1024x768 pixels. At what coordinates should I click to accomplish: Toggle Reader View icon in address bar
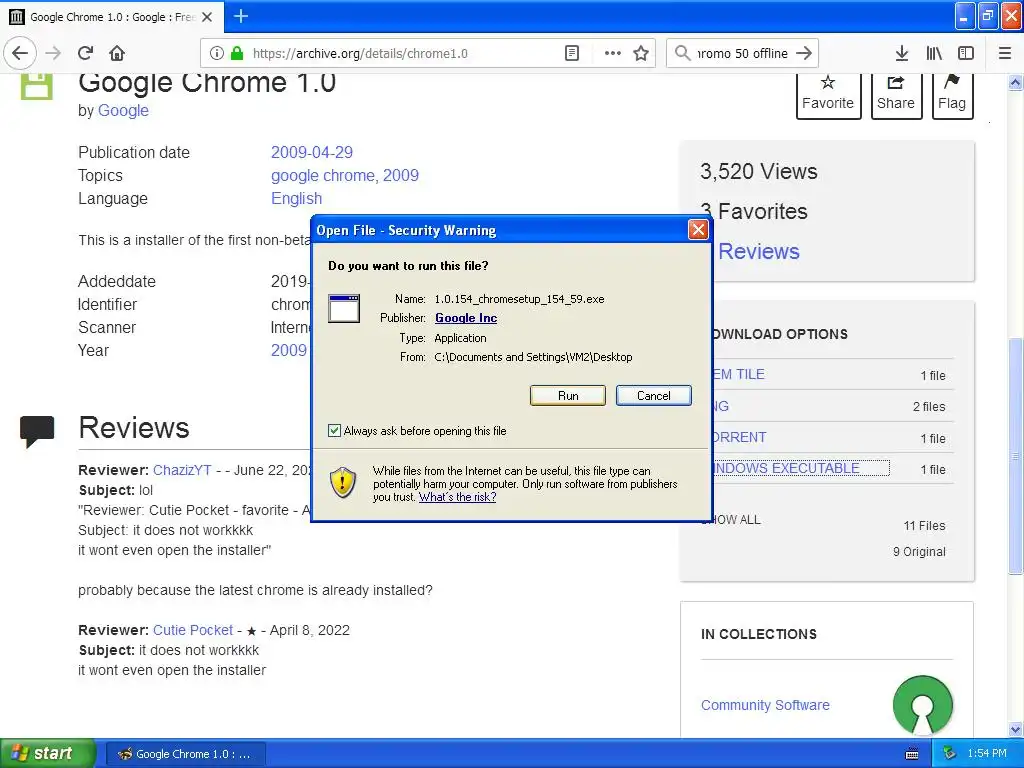(571, 54)
